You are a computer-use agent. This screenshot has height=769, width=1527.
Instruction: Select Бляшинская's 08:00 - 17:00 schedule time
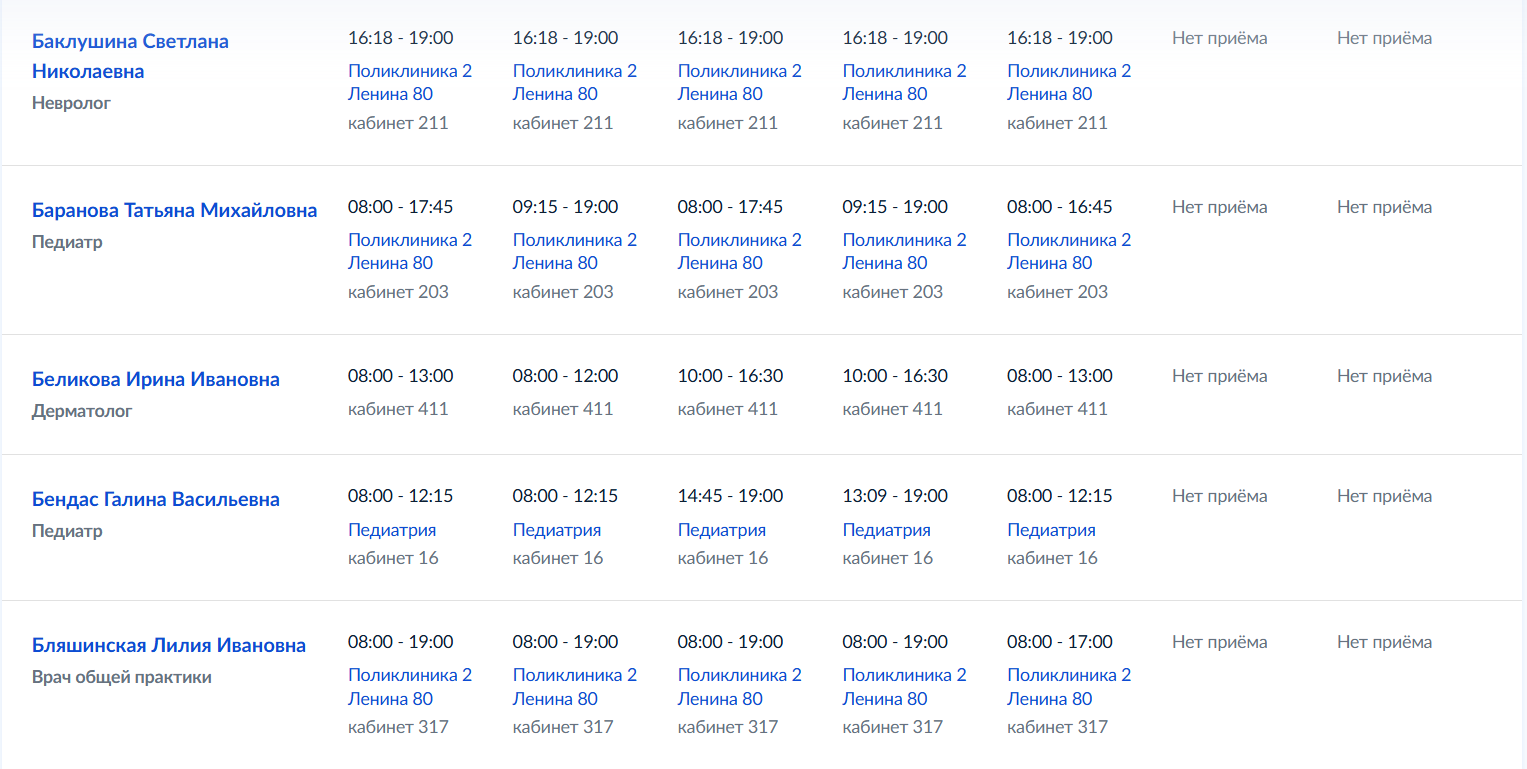(1060, 642)
